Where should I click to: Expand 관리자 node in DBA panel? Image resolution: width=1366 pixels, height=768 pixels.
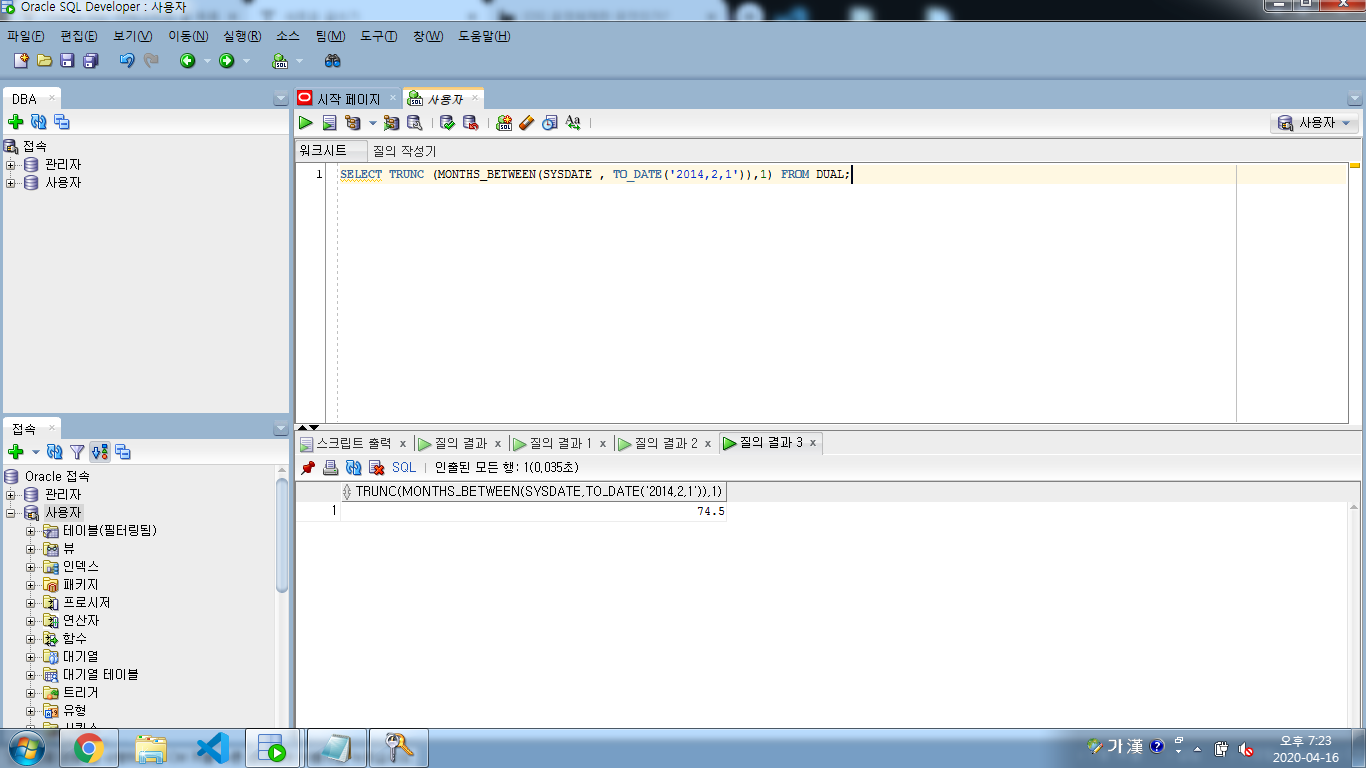point(11,165)
